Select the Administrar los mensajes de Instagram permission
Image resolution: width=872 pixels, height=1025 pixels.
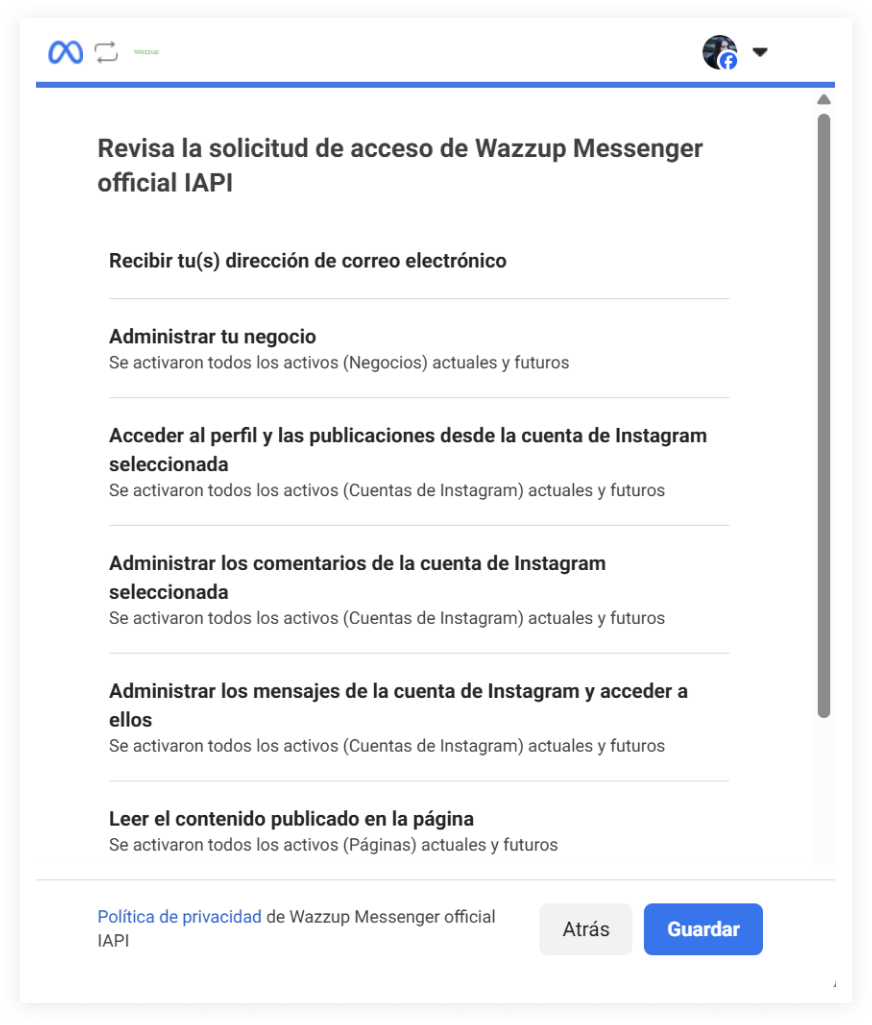[x=399, y=705]
